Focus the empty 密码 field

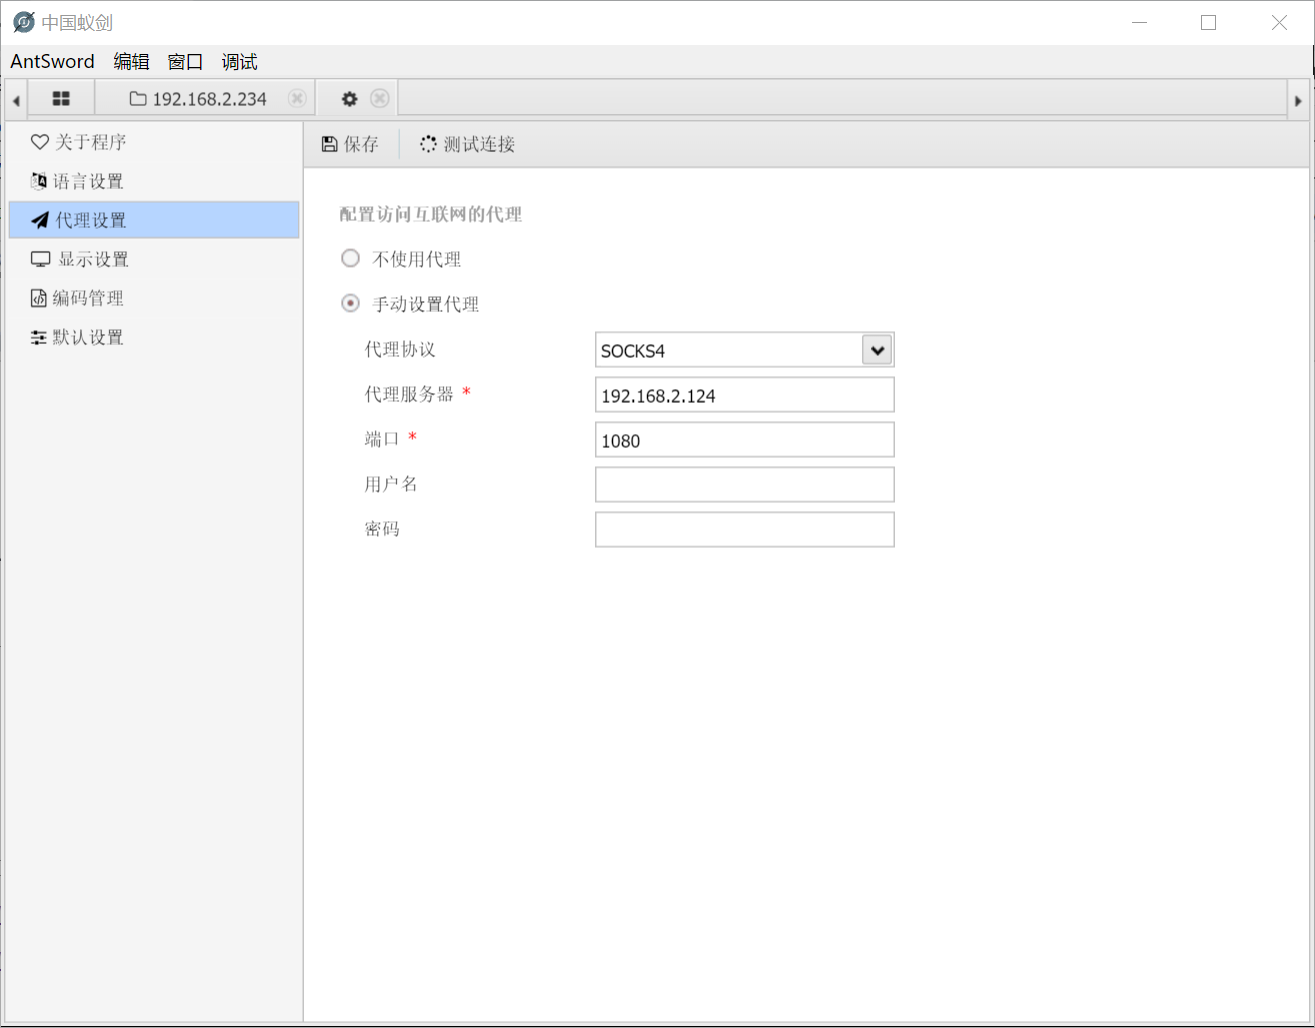(744, 530)
